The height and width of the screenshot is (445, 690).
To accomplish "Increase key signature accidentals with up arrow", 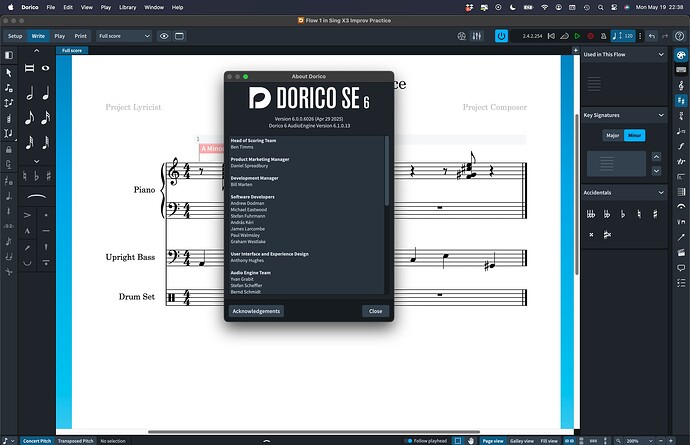I will (656, 157).
